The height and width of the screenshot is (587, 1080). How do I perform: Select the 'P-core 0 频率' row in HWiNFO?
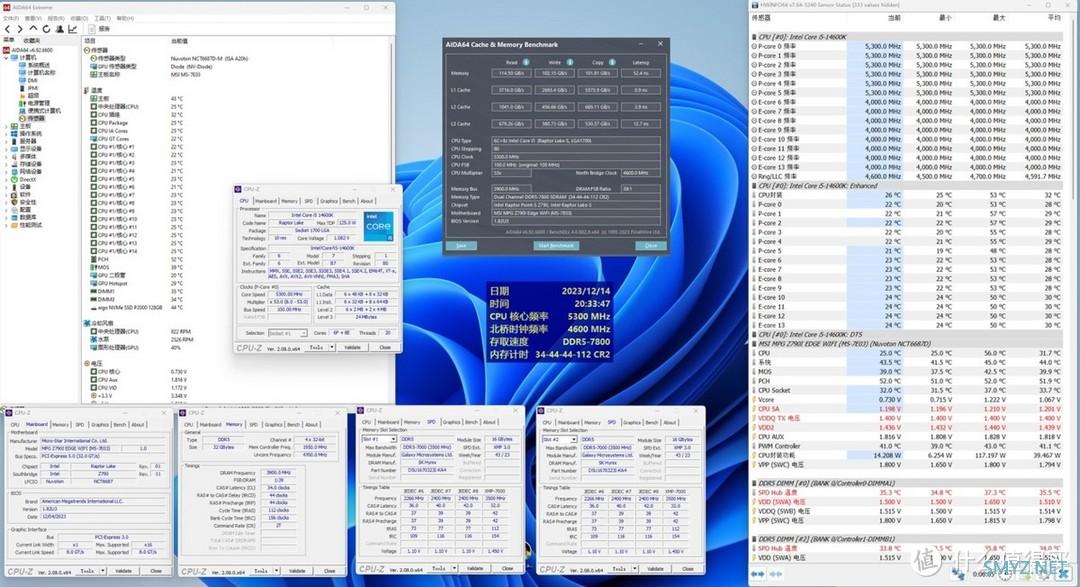click(x=908, y=46)
